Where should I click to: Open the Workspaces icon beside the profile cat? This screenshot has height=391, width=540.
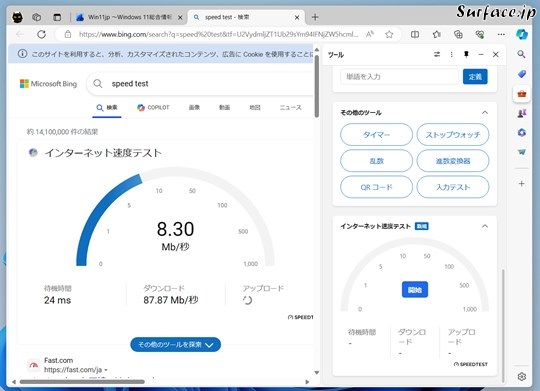[37, 17]
